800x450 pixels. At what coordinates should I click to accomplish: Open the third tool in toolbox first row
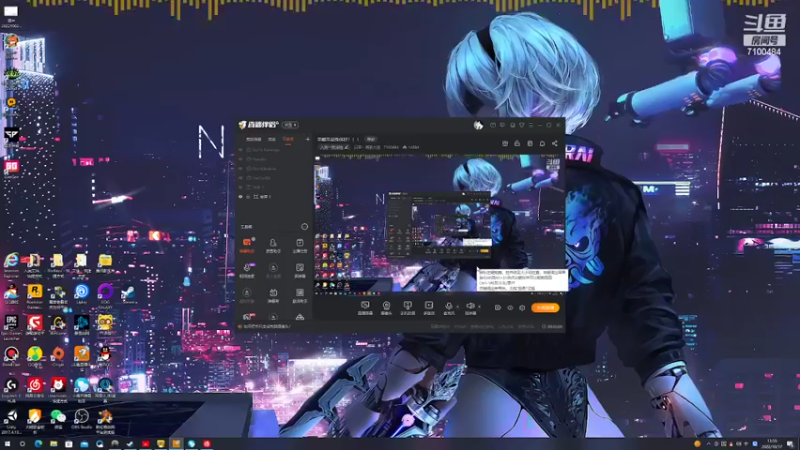[299, 244]
